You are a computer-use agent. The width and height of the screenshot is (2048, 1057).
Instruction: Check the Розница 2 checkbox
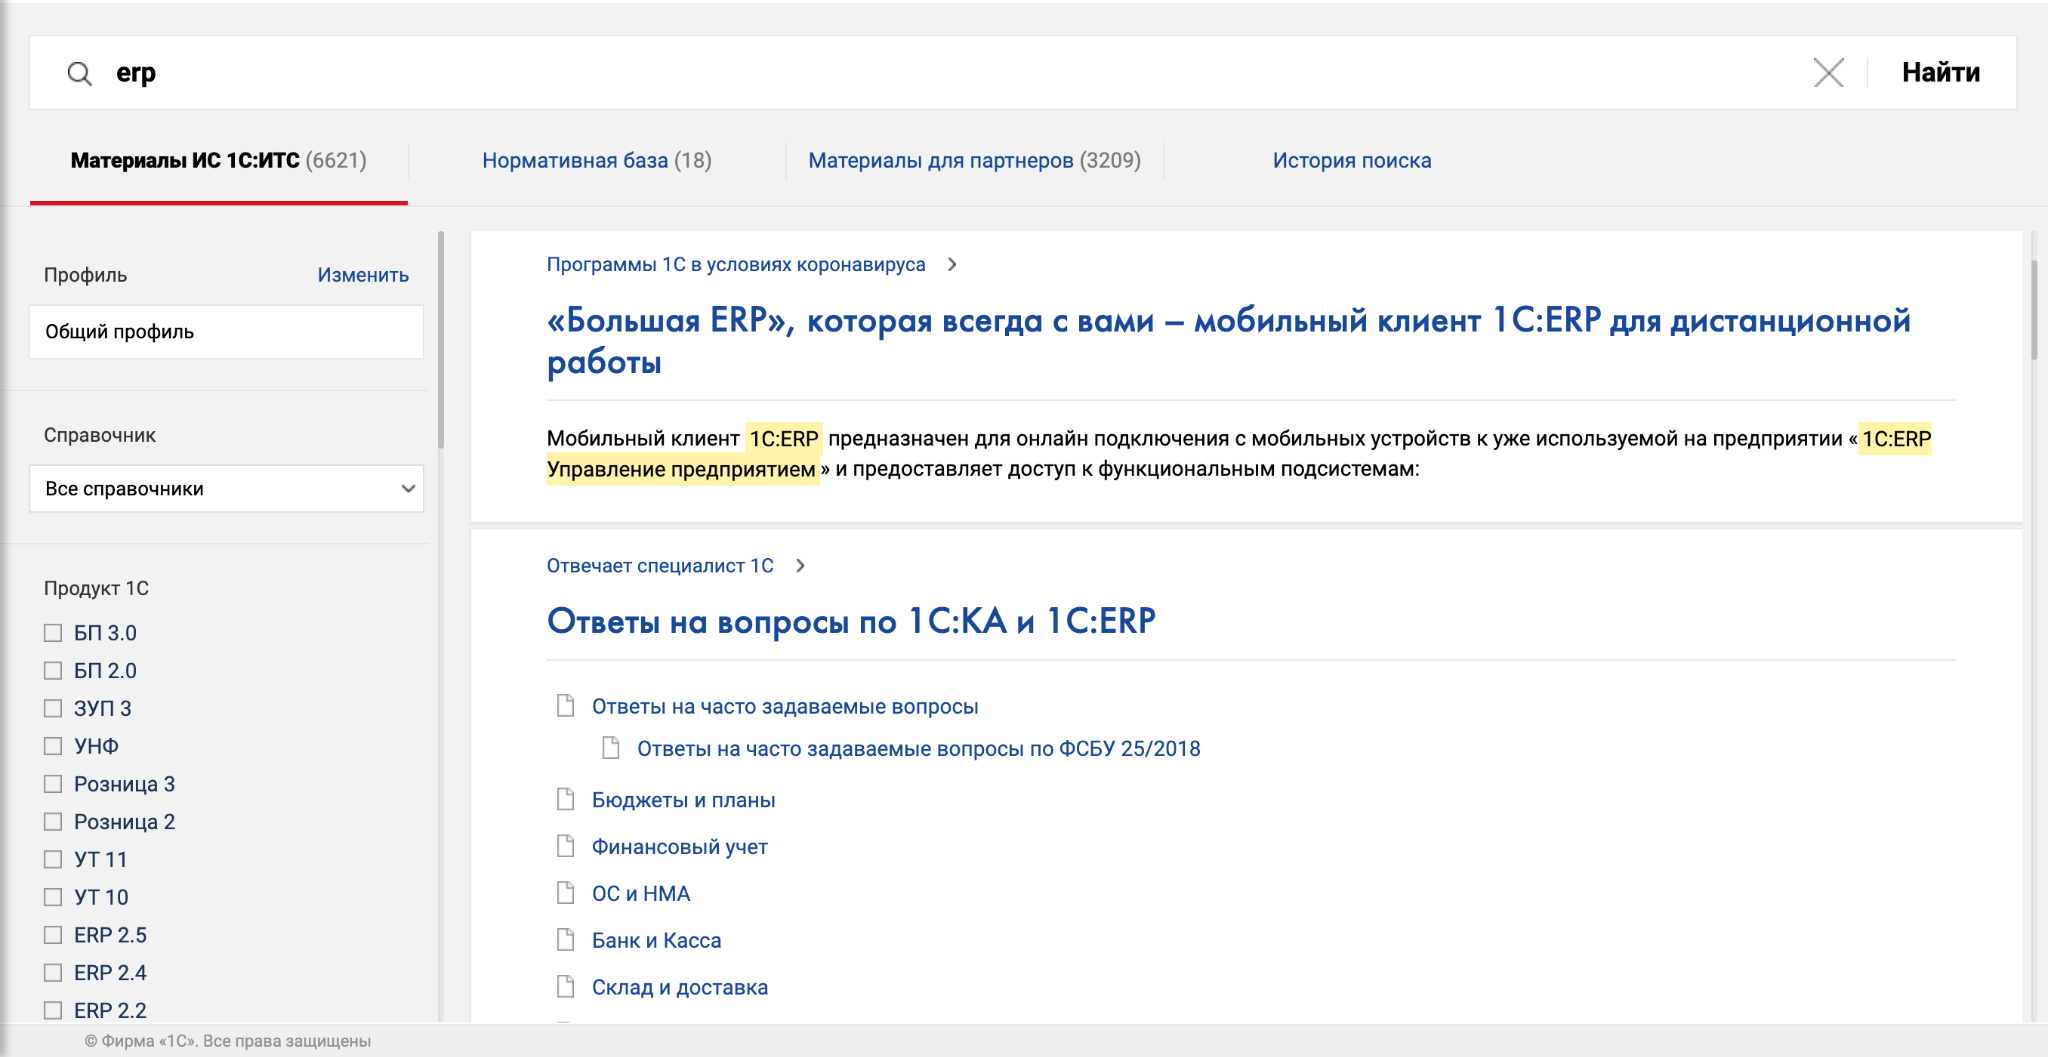tap(53, 822)
